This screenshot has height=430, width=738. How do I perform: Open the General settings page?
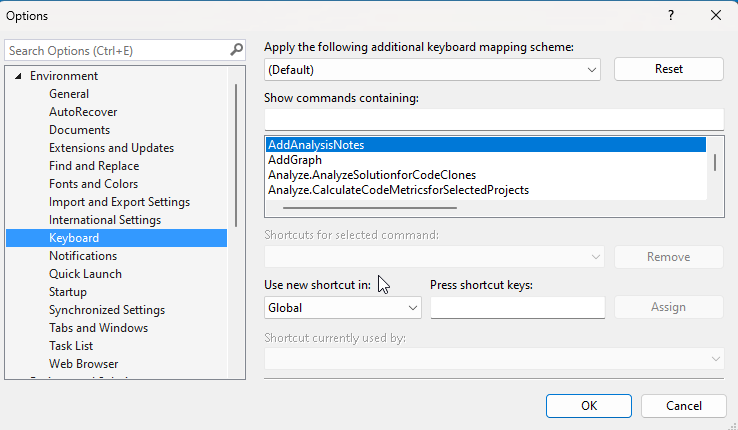point(69,94)
